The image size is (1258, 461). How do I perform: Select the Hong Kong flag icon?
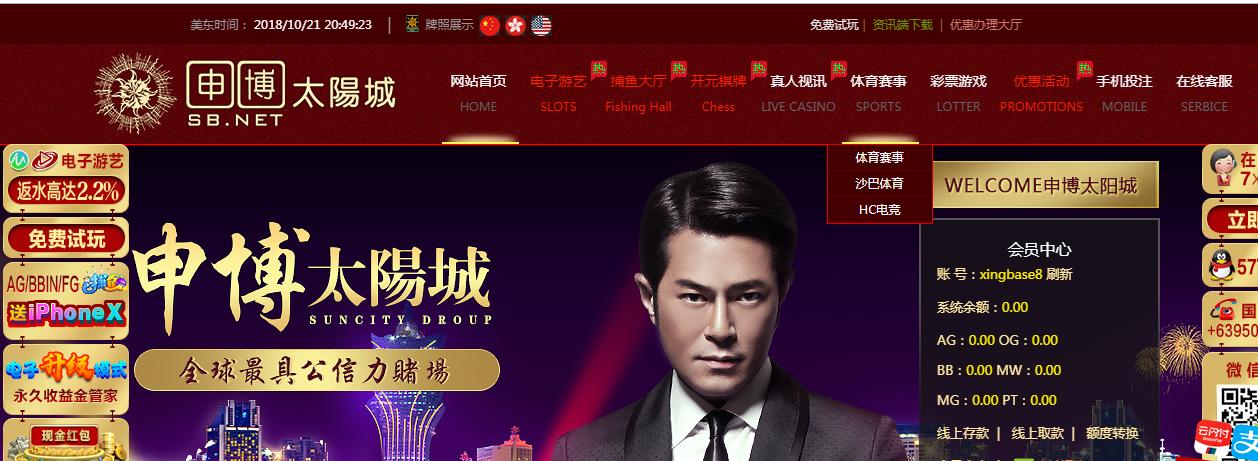[x=515, y=25]
